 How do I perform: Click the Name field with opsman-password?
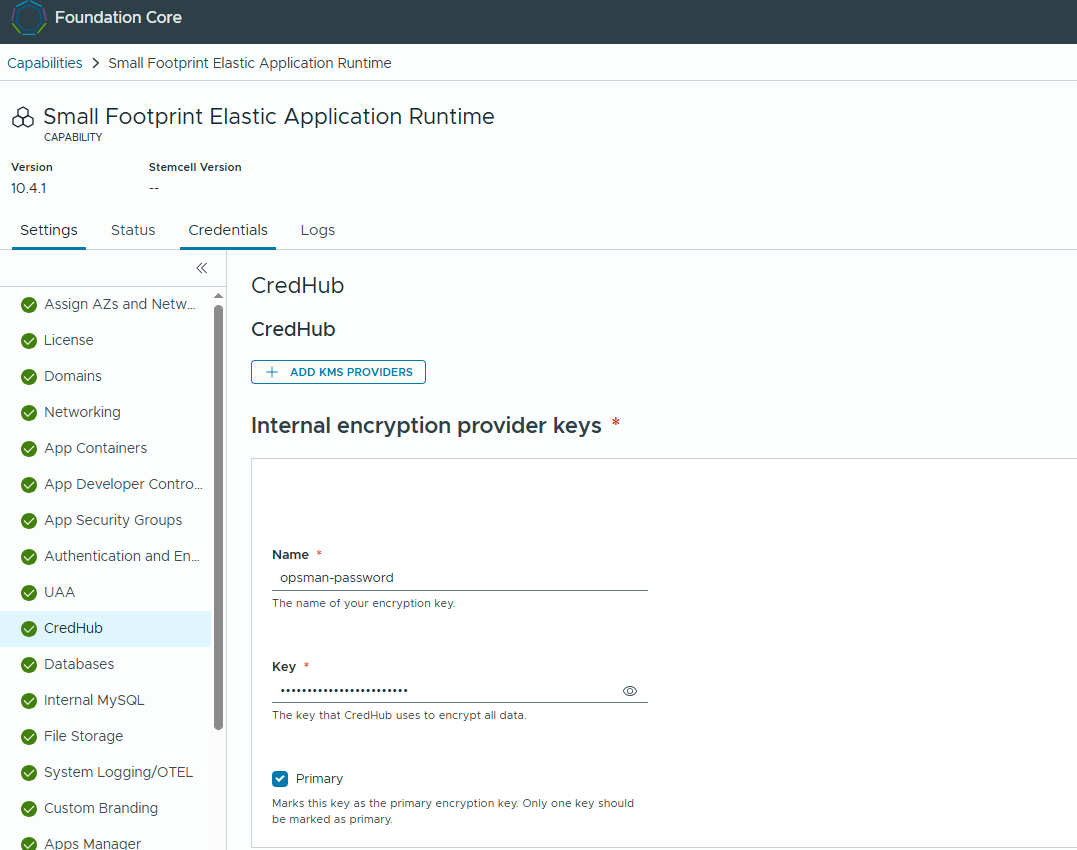point(460,578)
